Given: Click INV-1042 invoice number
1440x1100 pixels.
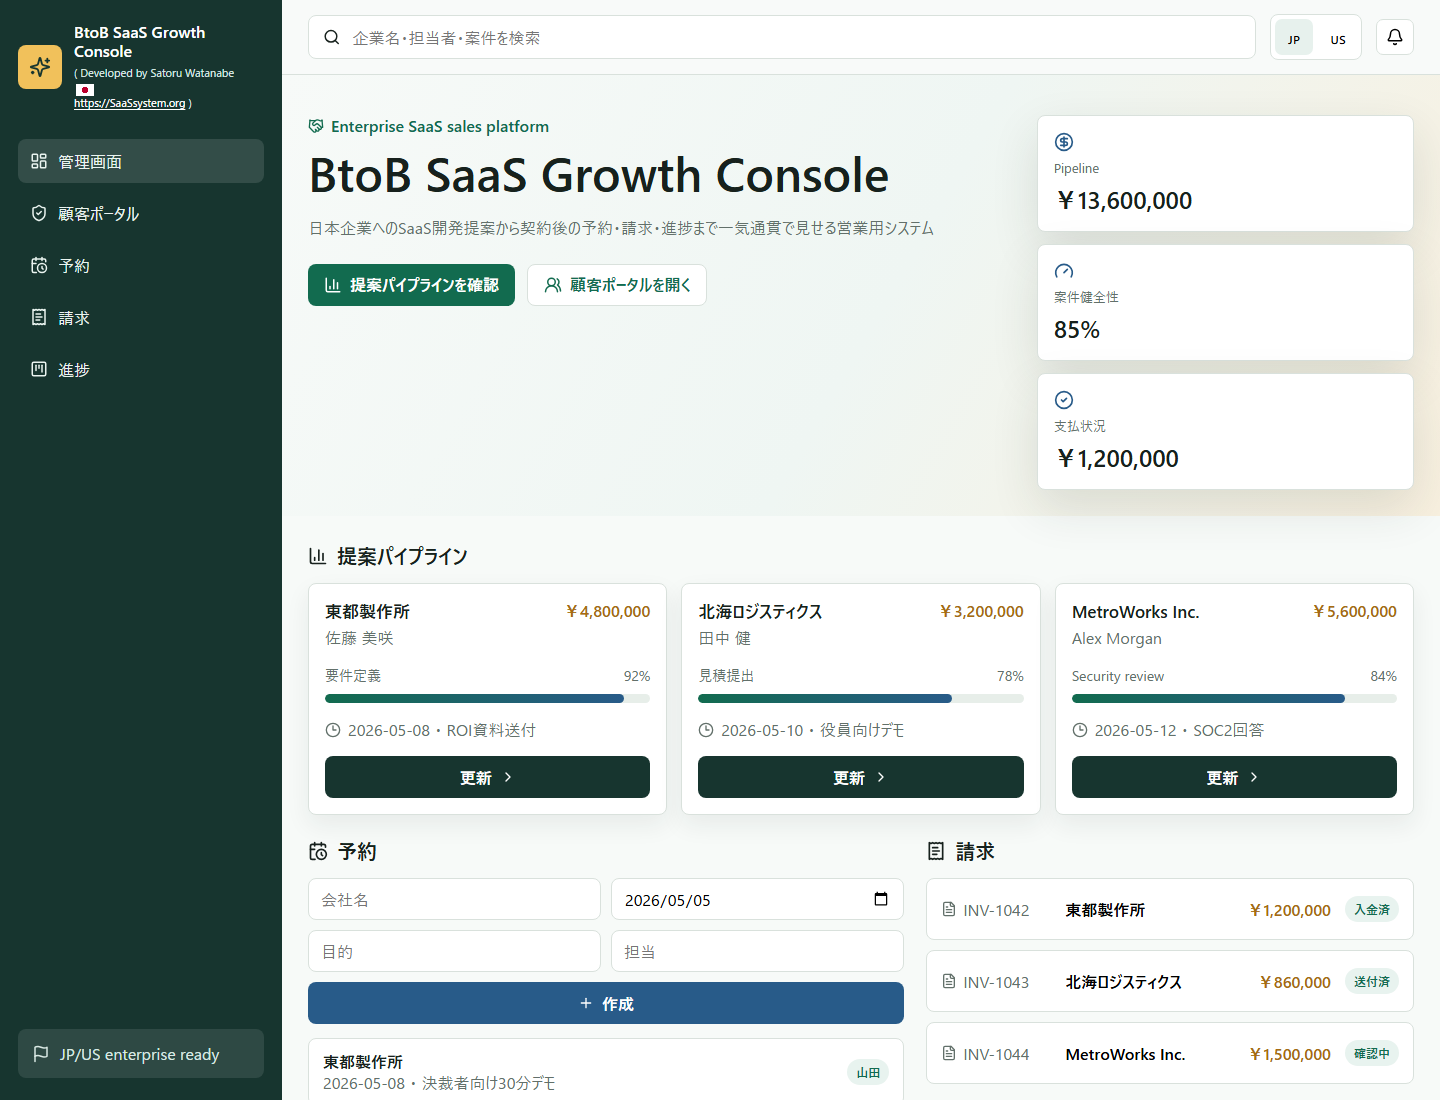Looking at the screenshot, I should click(x=996, y=910).
